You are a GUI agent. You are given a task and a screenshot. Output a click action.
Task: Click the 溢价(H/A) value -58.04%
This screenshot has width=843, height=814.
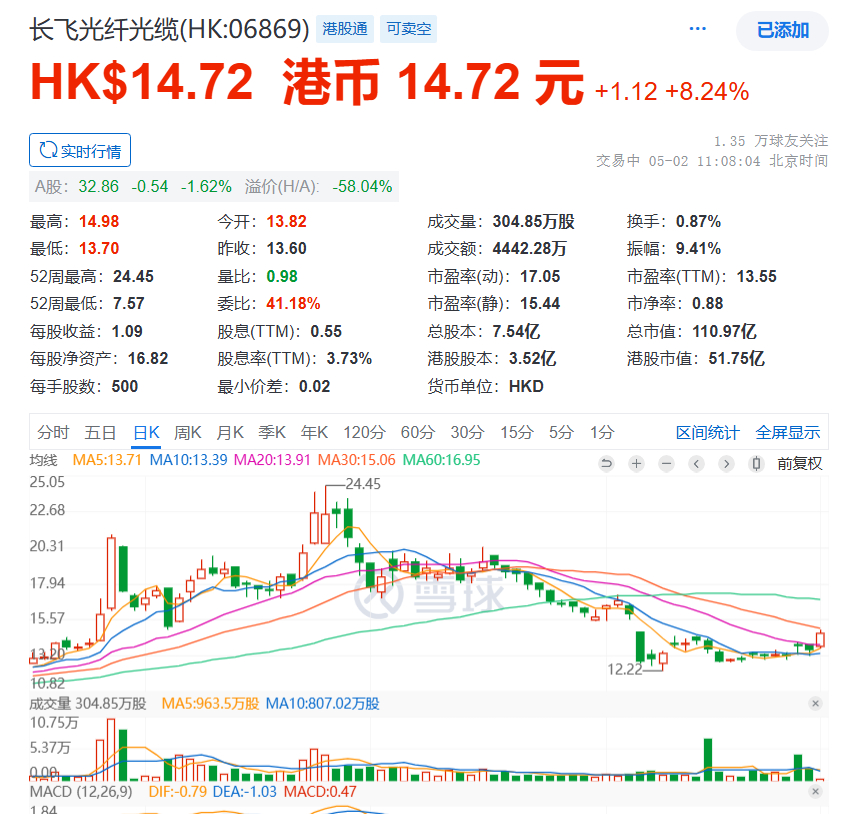(362, 187)
